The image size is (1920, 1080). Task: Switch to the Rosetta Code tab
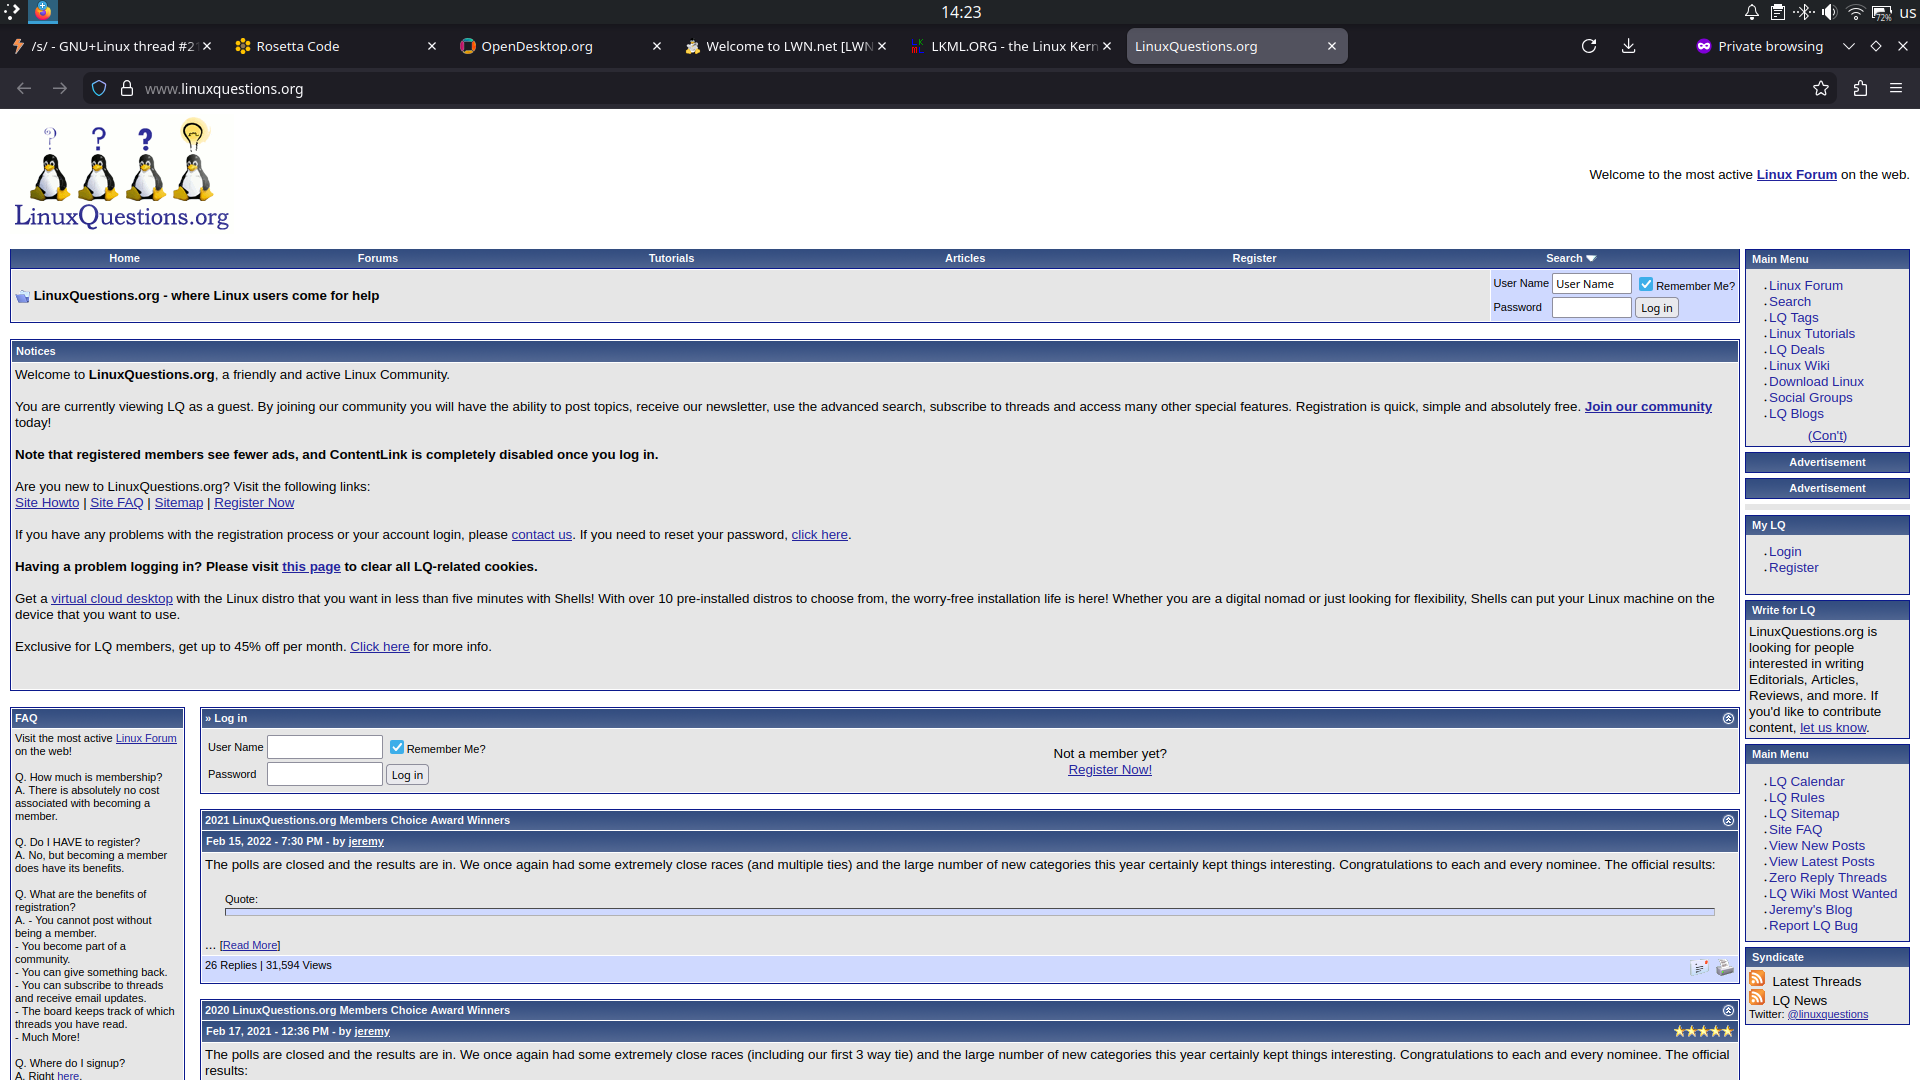click(297, 46)
